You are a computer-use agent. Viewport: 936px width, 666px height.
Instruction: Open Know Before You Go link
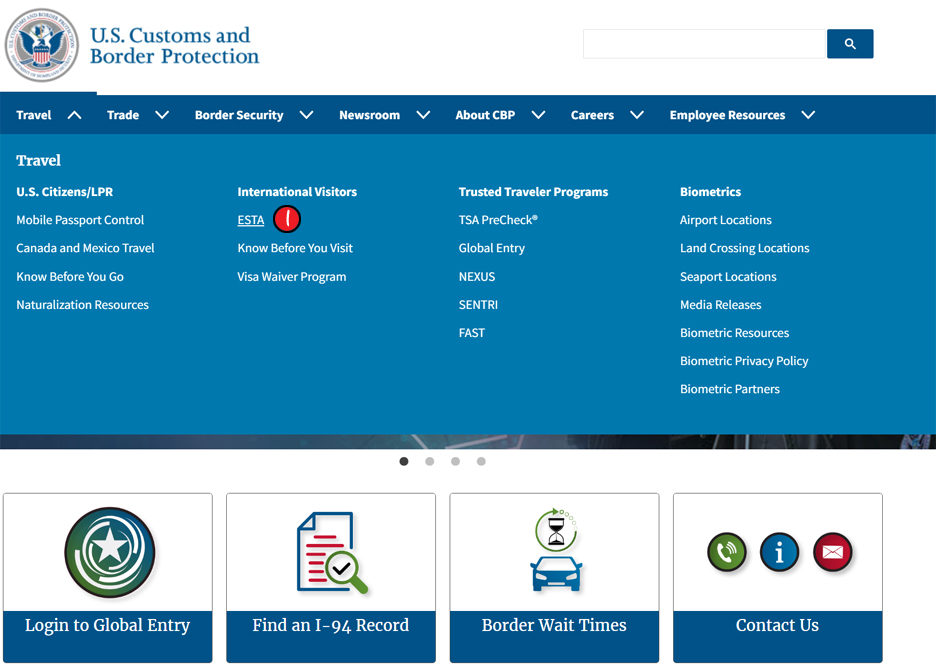(x=70, y=277)
